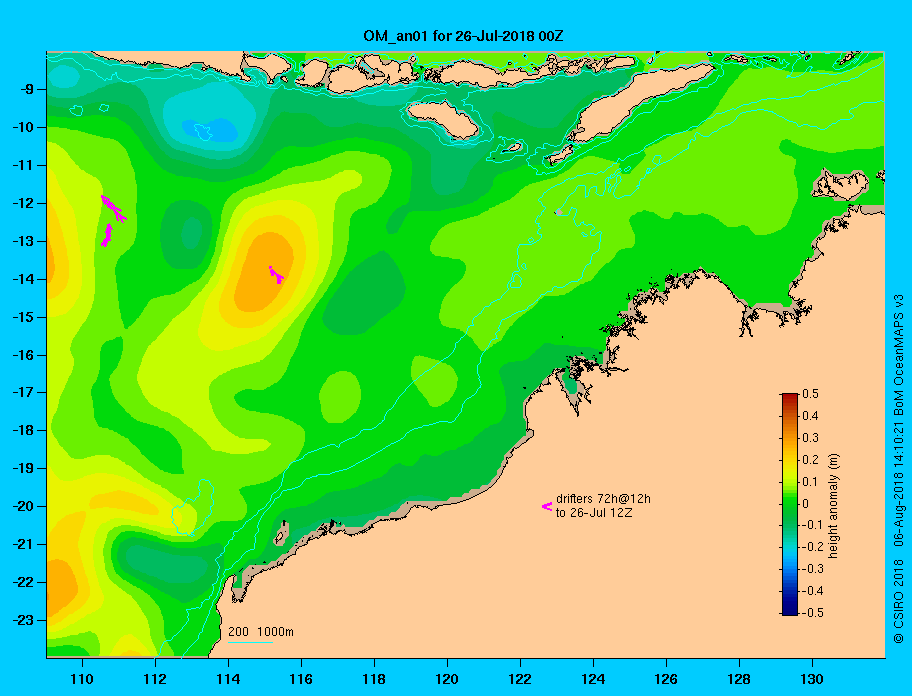Click the longitude axis label "122"
912x696 pixels.
(x=520, y=679)
